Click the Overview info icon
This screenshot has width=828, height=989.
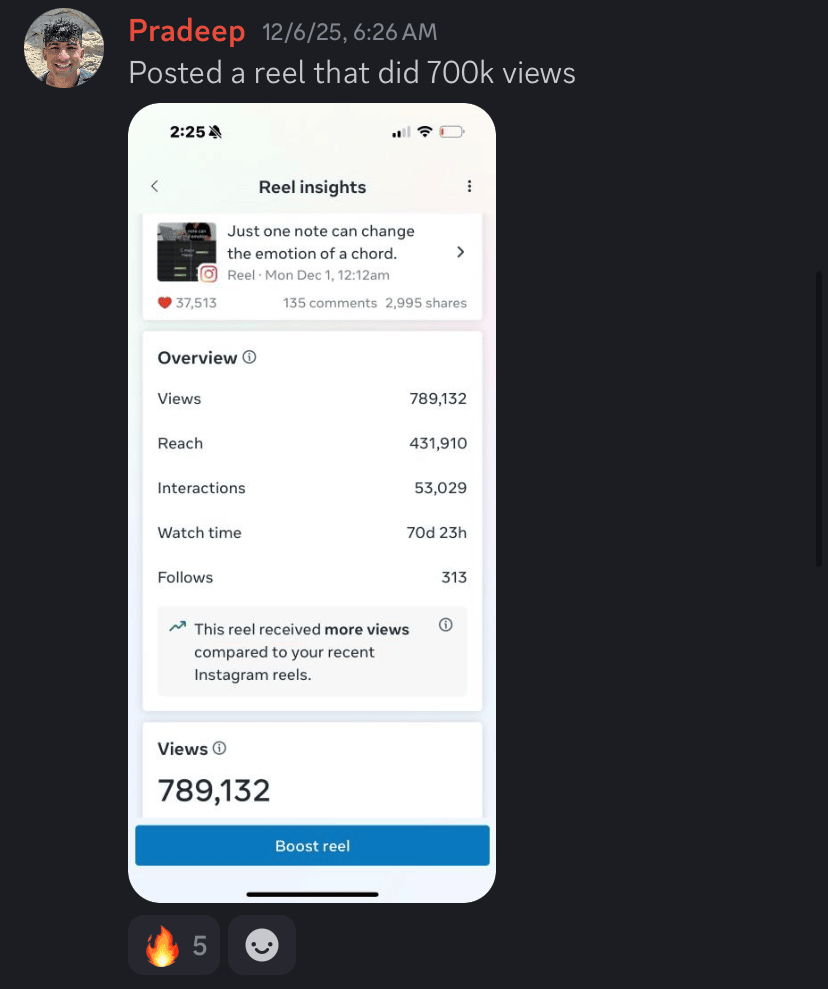[x=248, y=357]
